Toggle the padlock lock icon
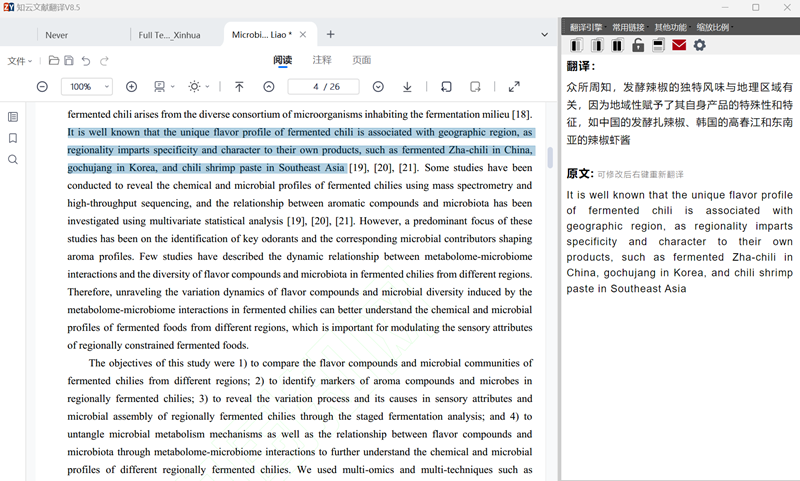The width and height of the screenshot is (800, 481). point(638,45)
